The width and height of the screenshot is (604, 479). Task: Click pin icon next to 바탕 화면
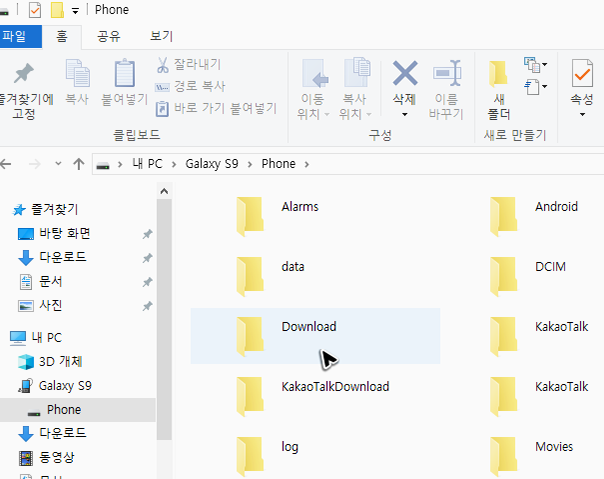(x=147, y=234)
